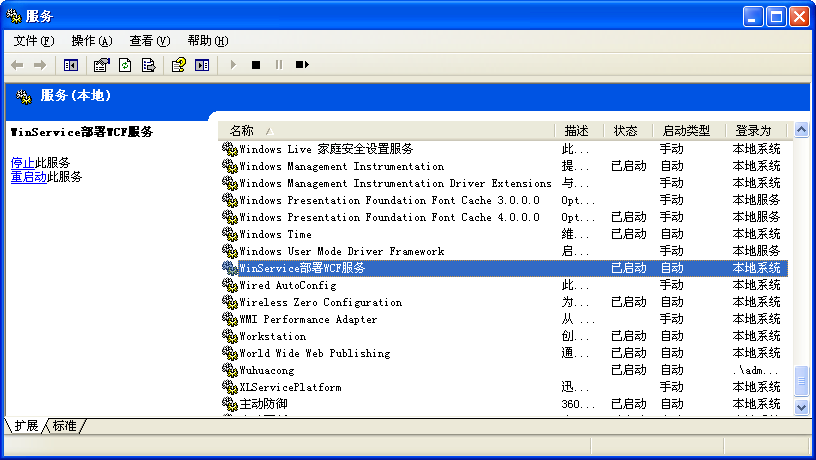Sort by the 名称 column header
This screenshot has width=816, height=460.
pos(386,131)
